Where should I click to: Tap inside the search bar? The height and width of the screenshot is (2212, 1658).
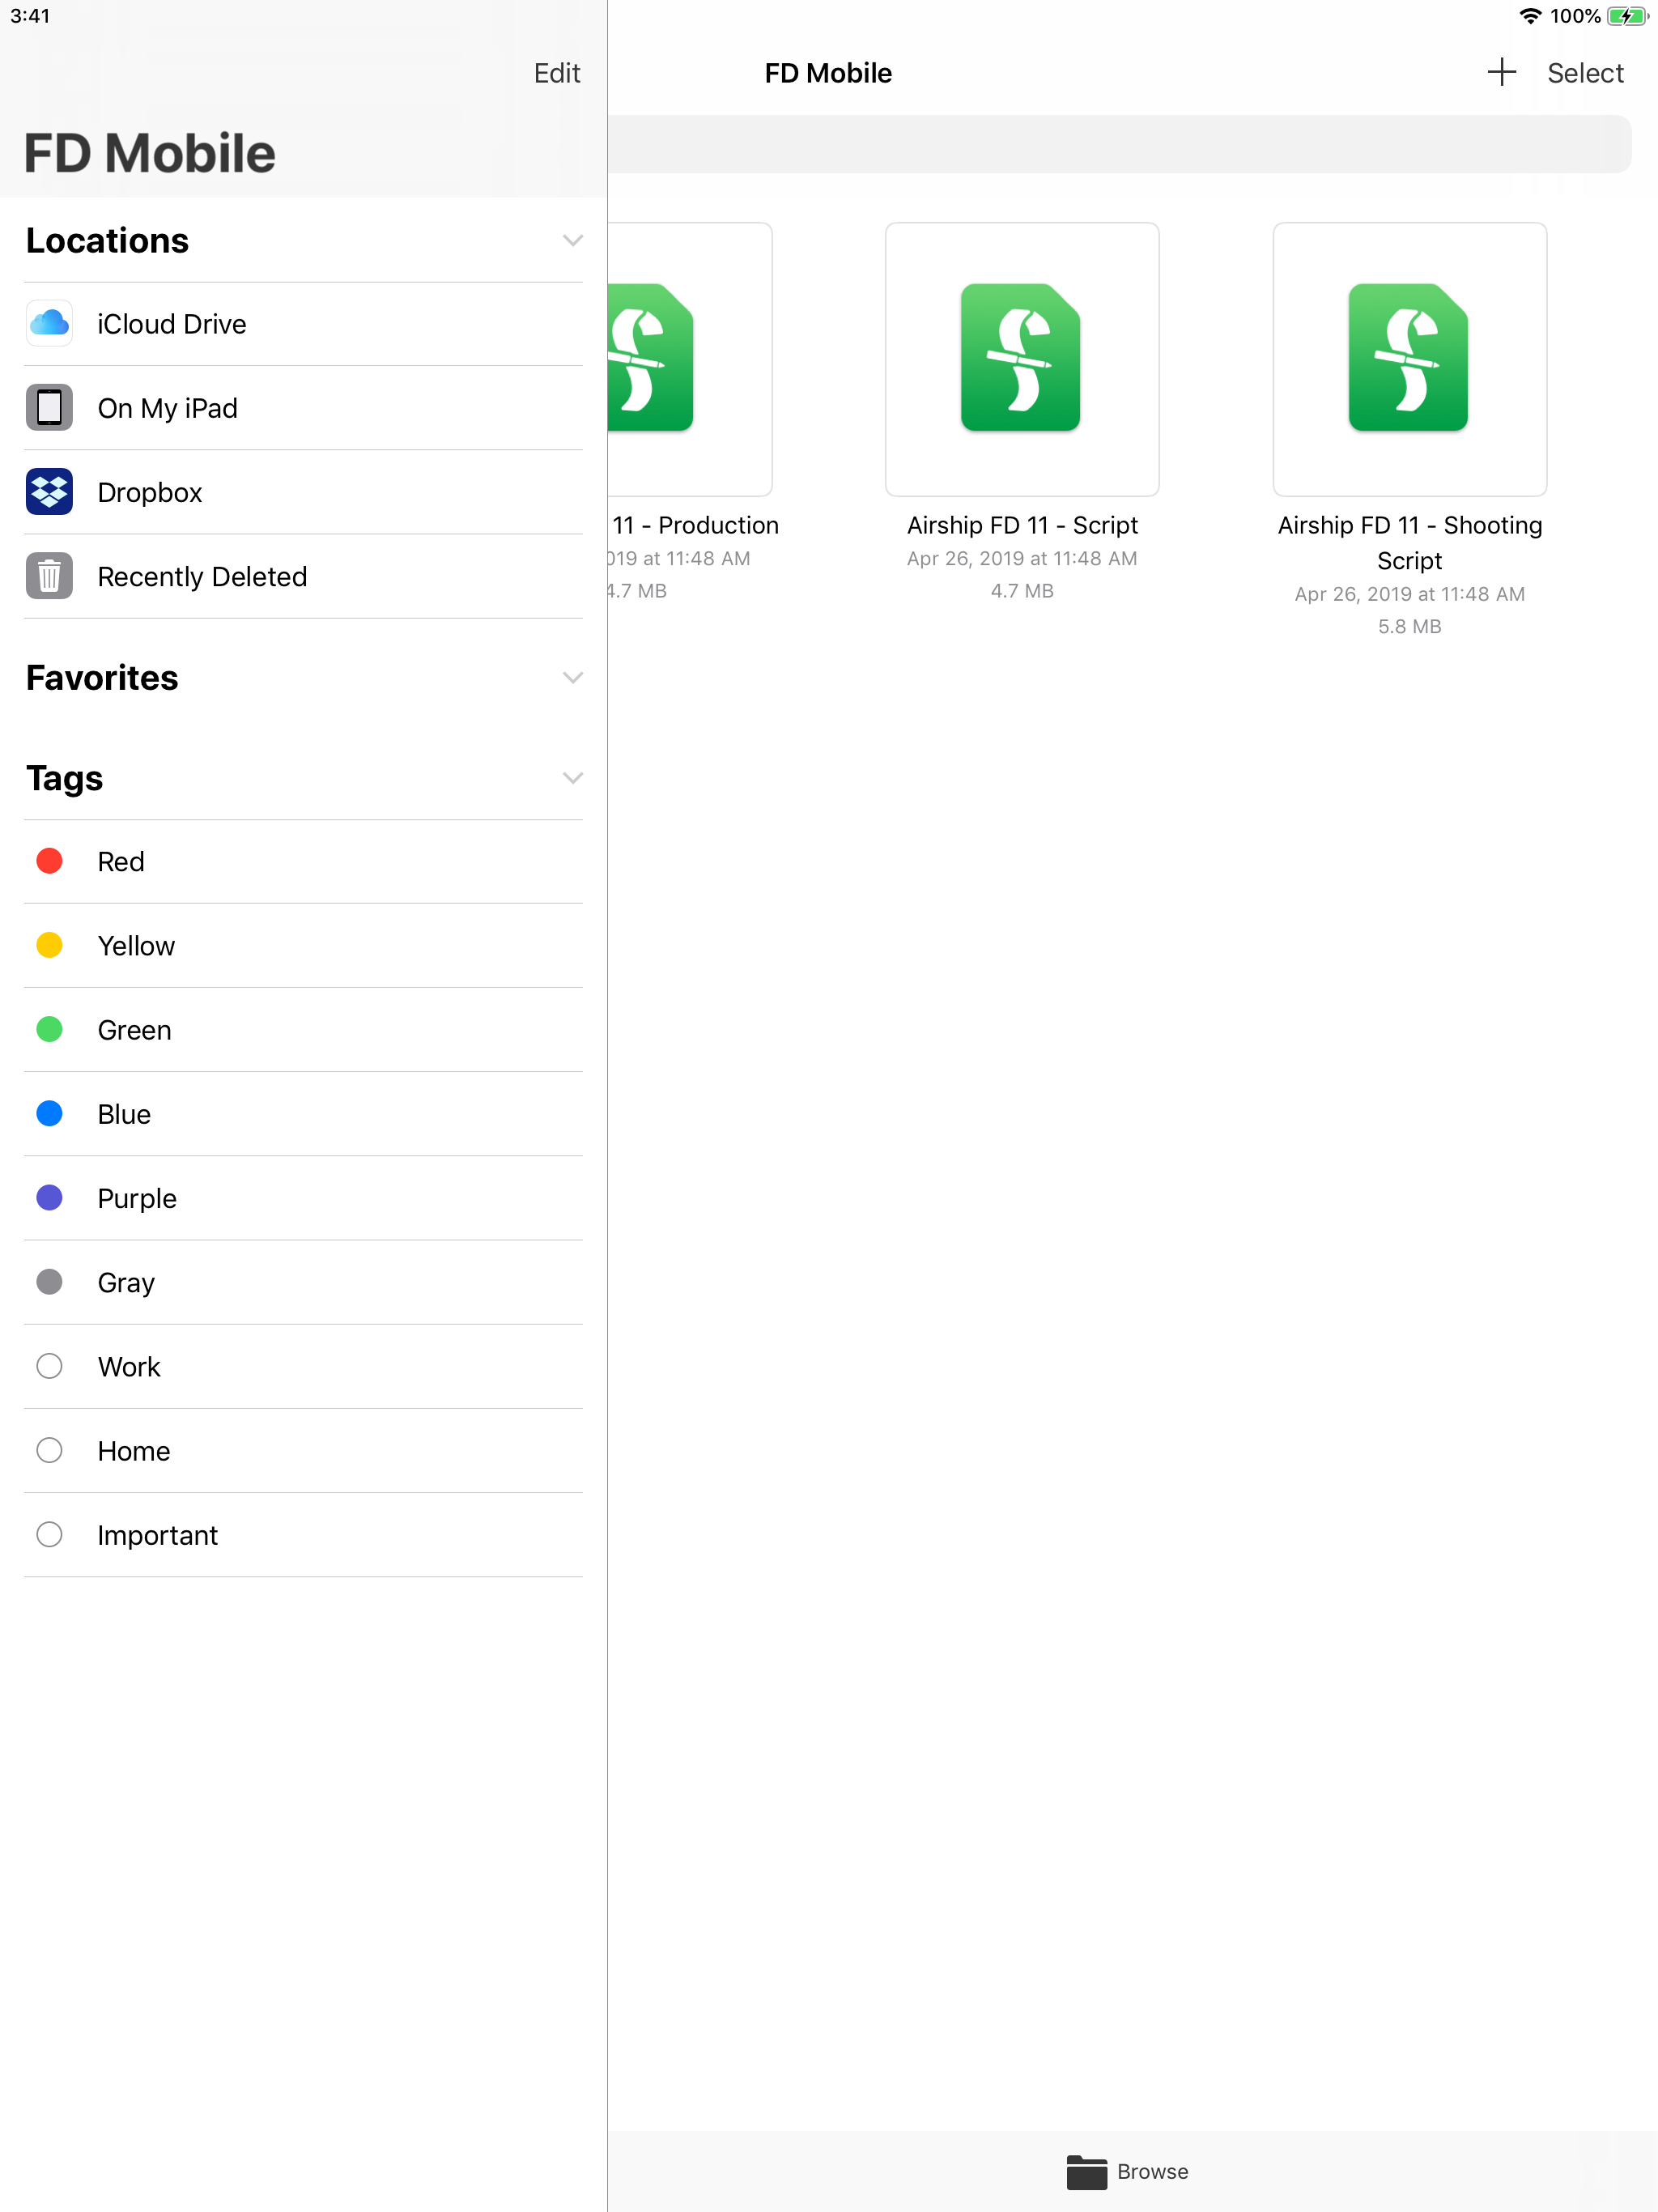1120,144
